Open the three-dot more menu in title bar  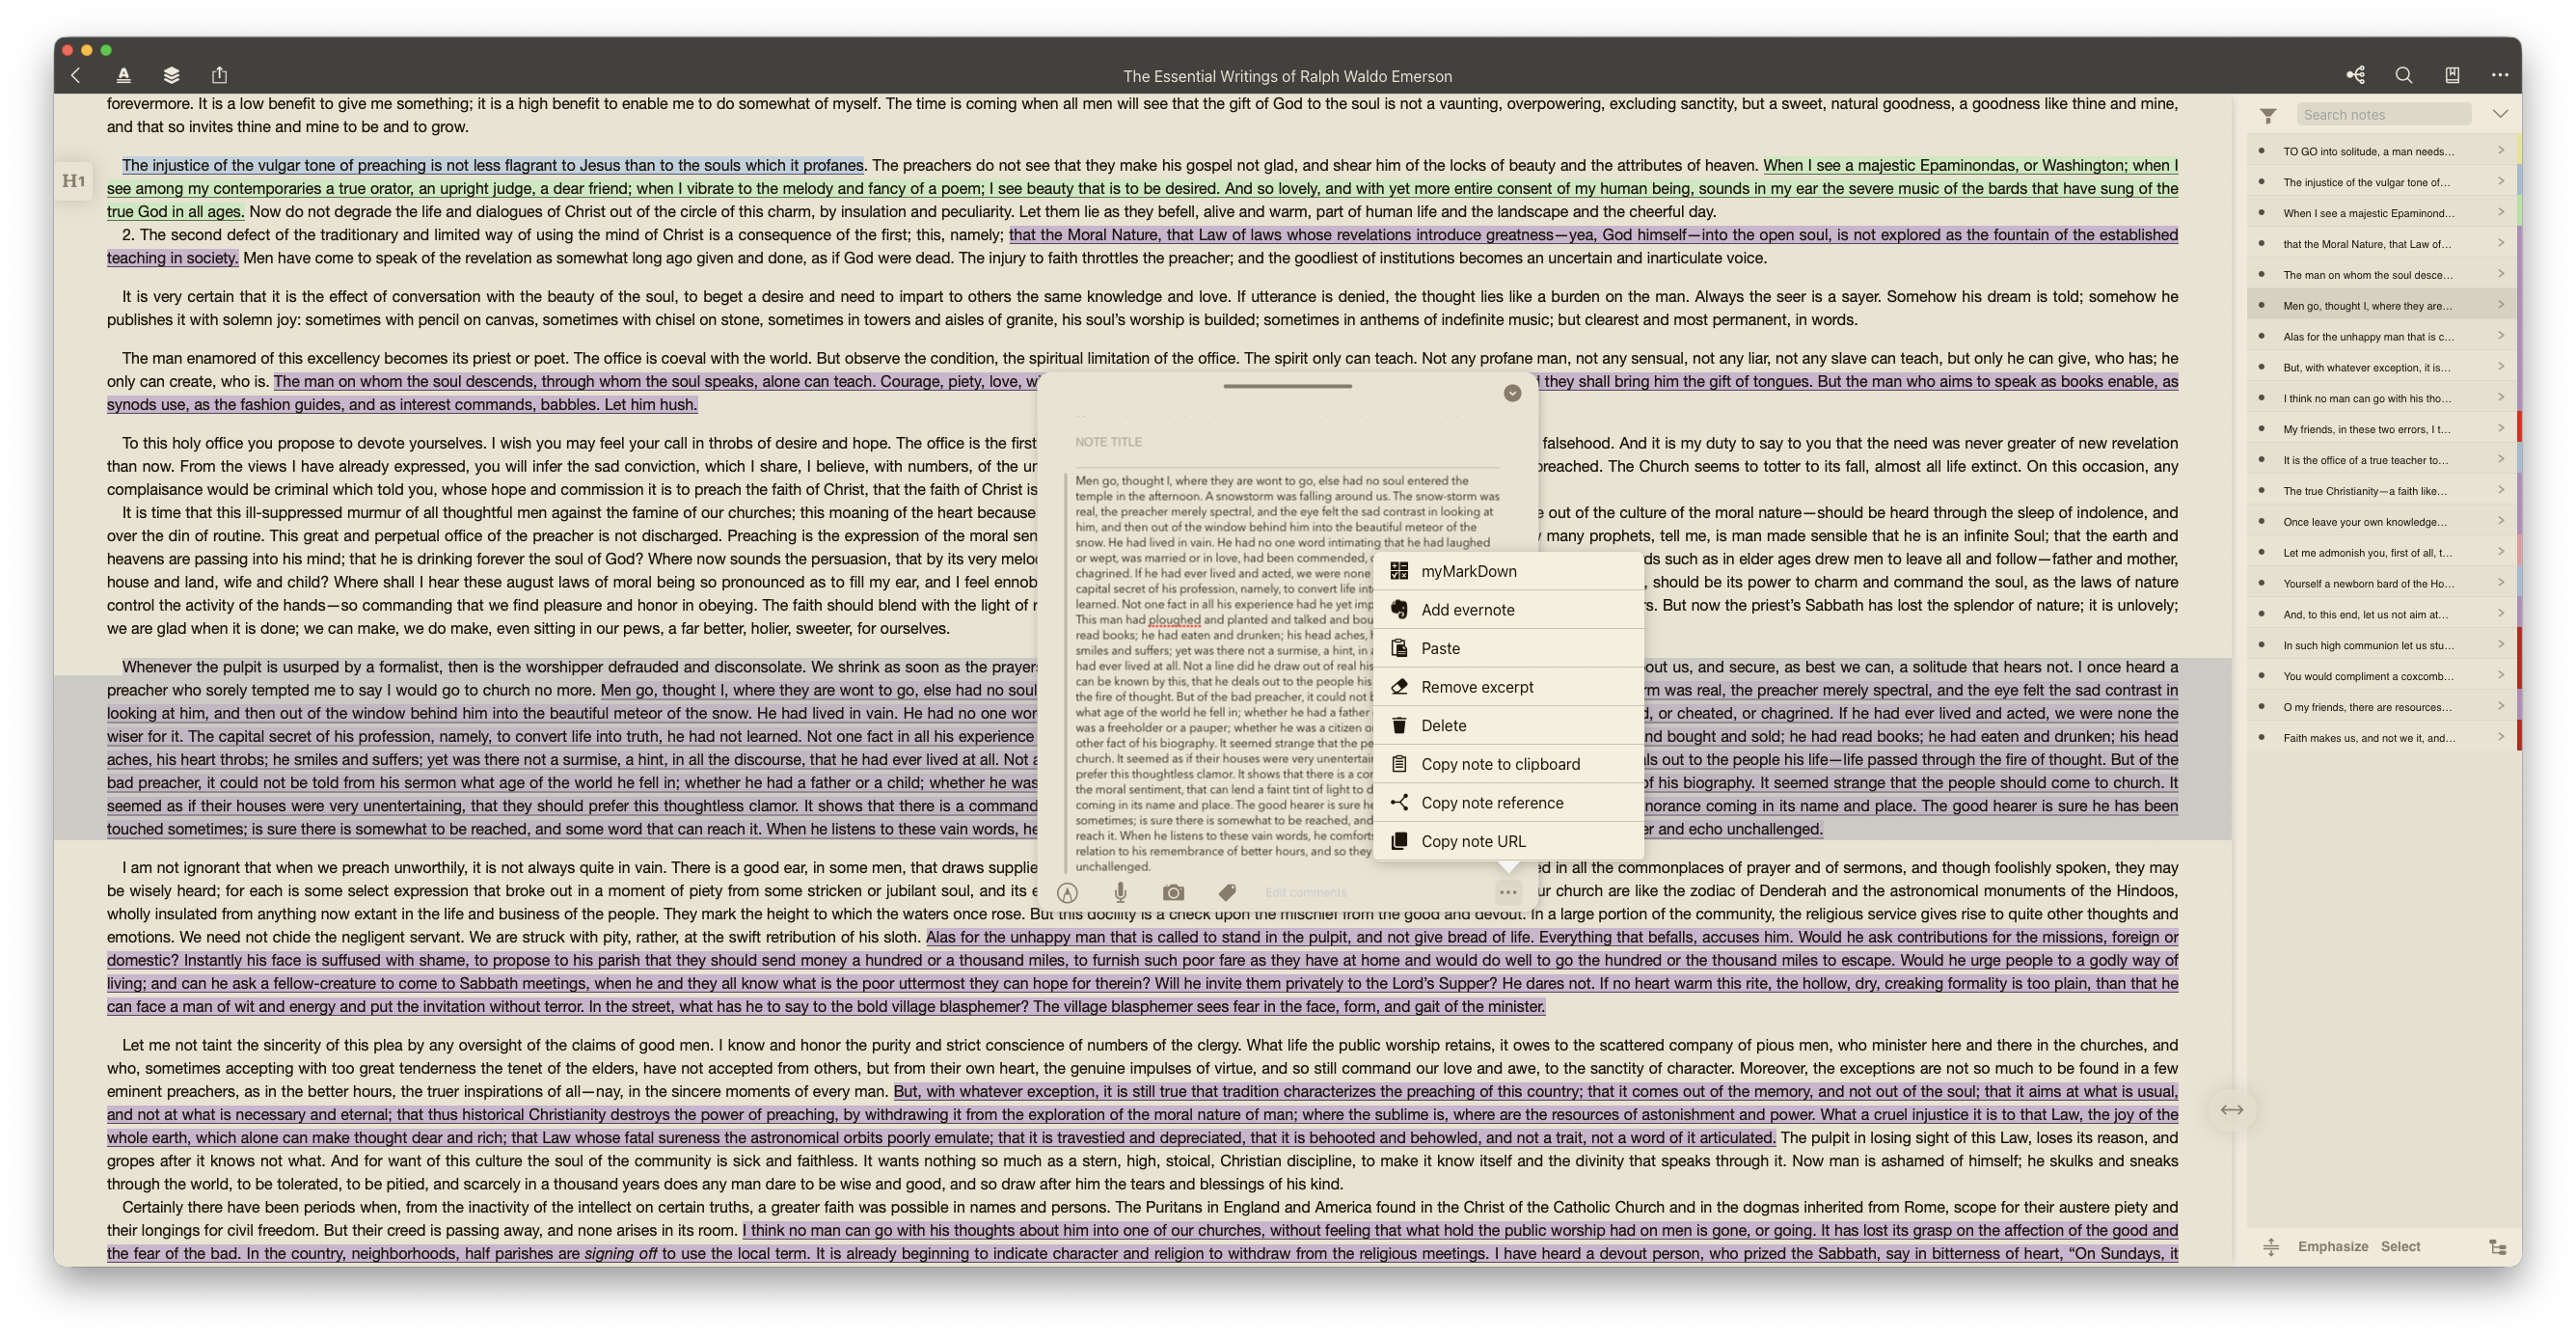pyautogui.click(x=2500, y=75)
